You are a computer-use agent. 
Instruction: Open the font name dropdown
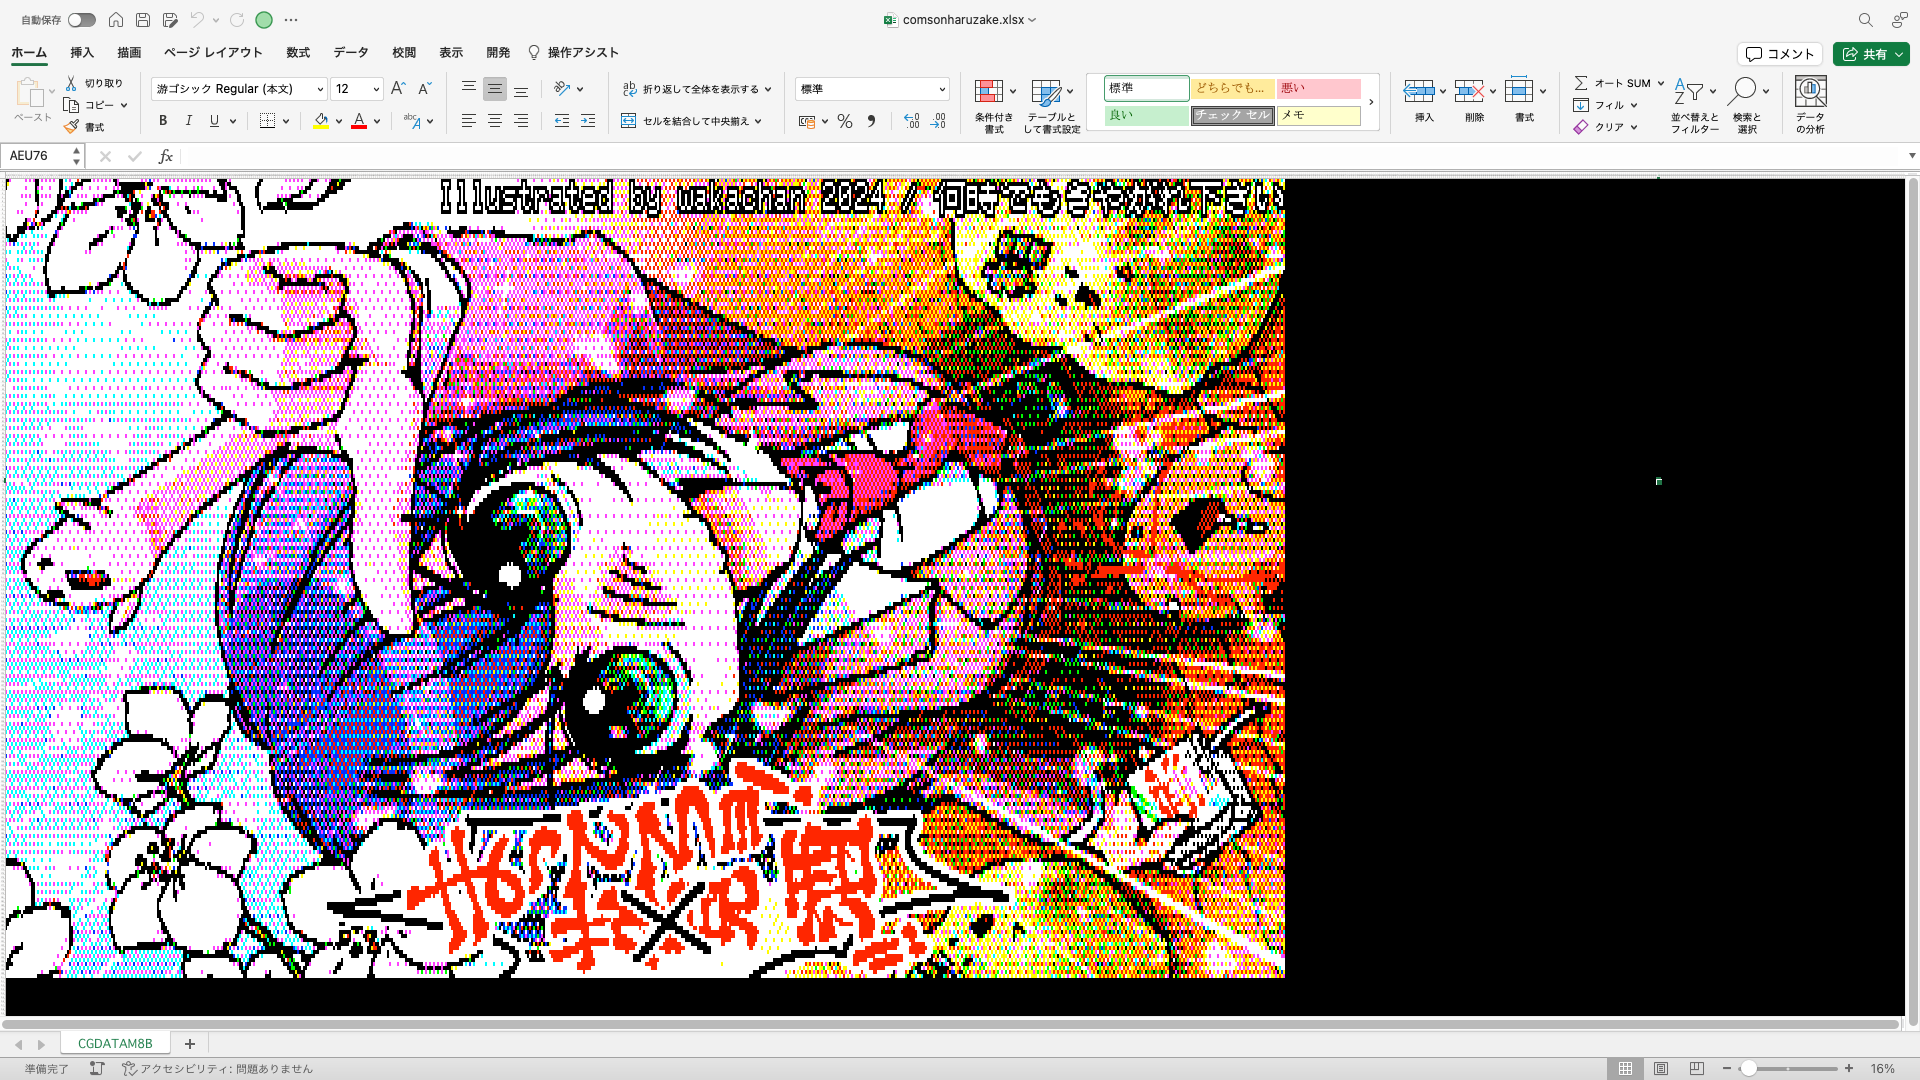[320, 89]
